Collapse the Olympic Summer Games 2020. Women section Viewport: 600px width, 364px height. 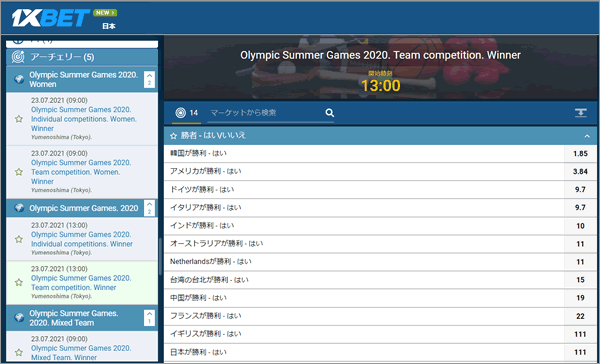[x=150, y=79]
